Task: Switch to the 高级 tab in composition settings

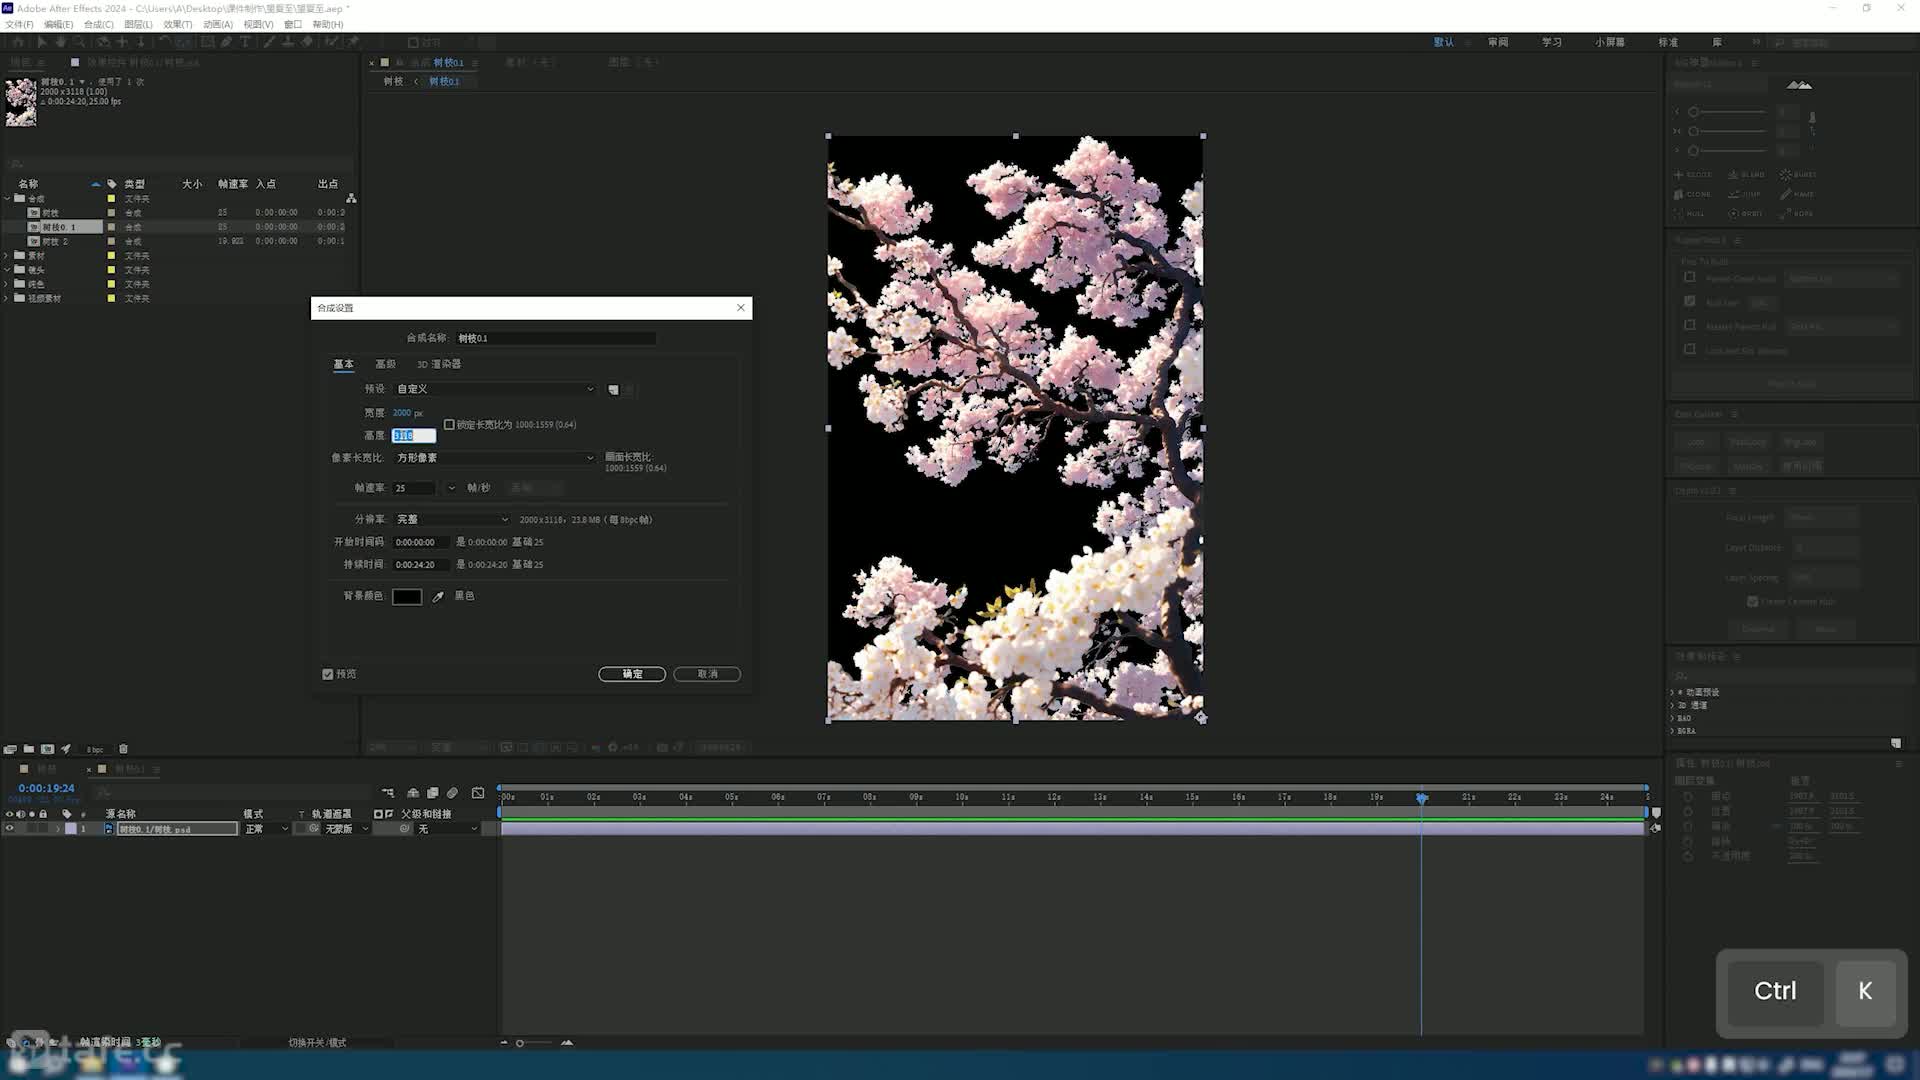Action: 385,364
